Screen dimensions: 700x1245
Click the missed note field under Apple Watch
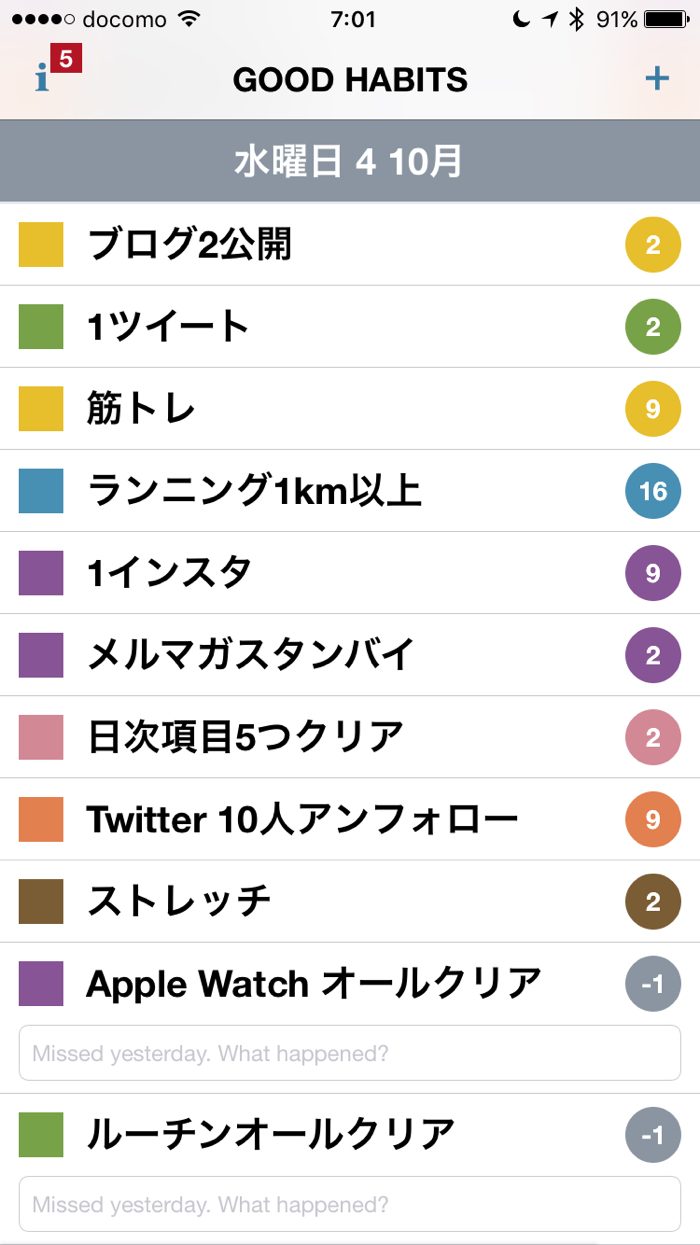349,1053
